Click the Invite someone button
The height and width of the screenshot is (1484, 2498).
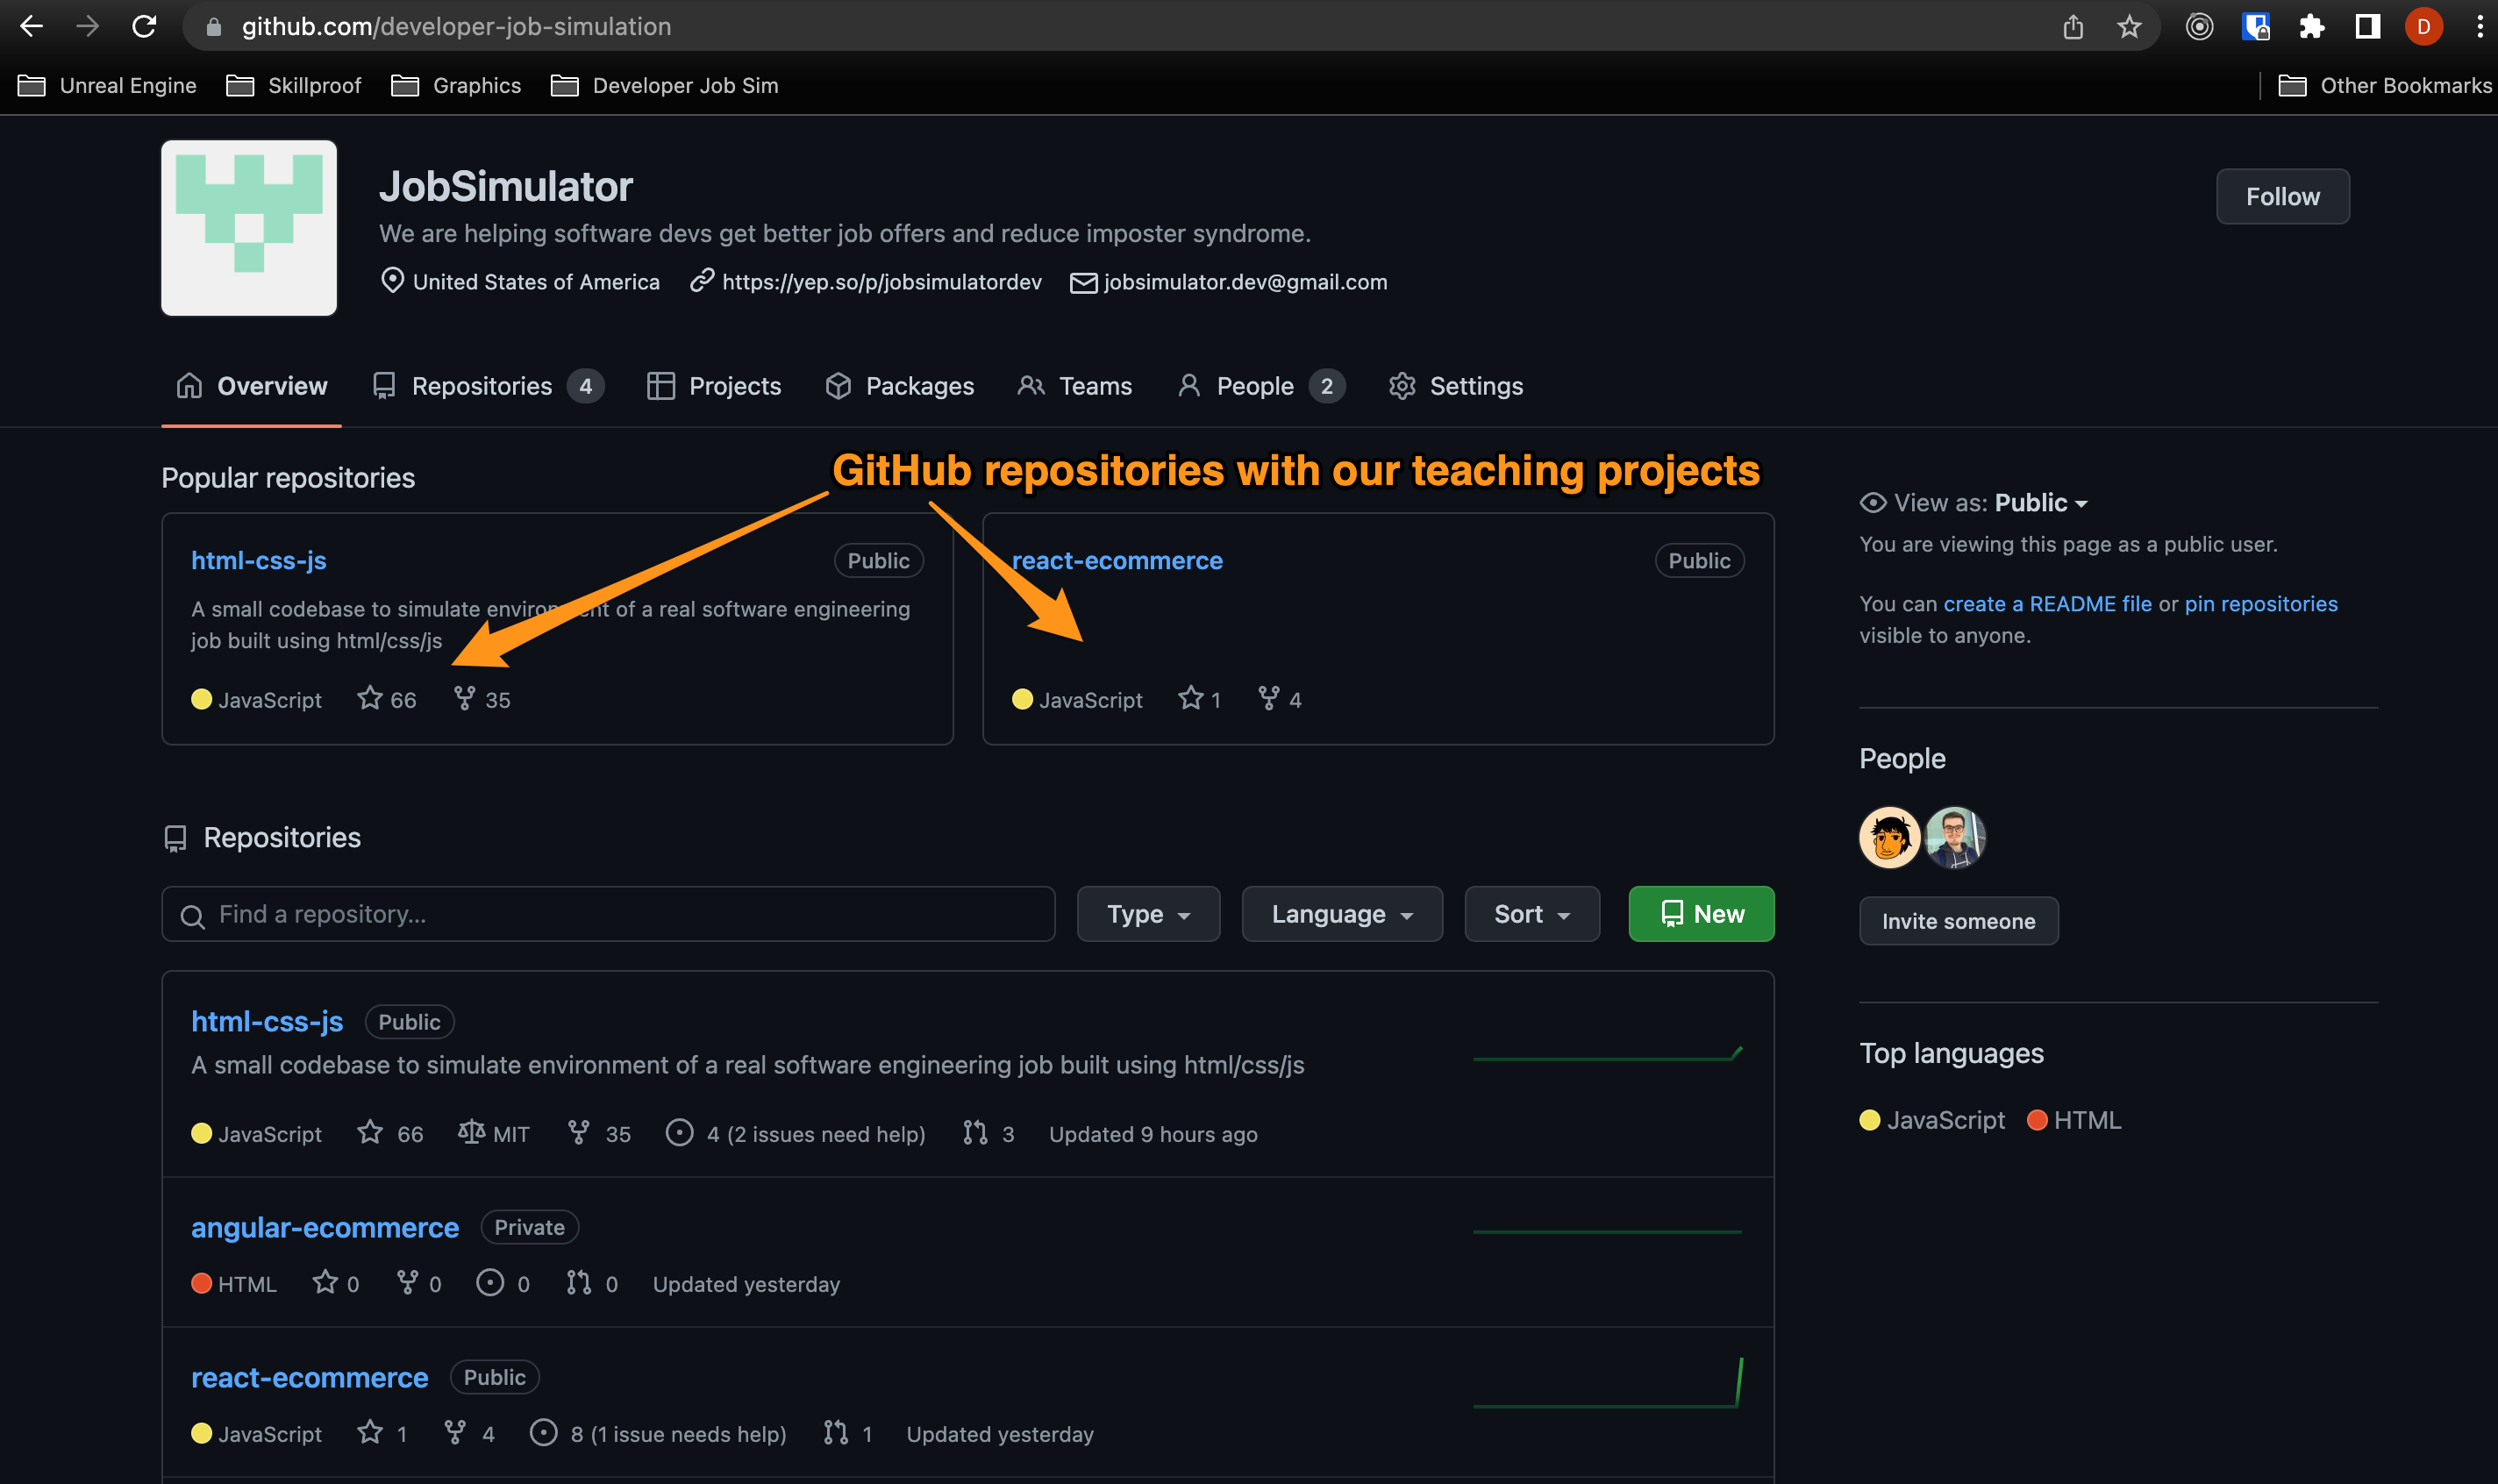click(1958, 921)
